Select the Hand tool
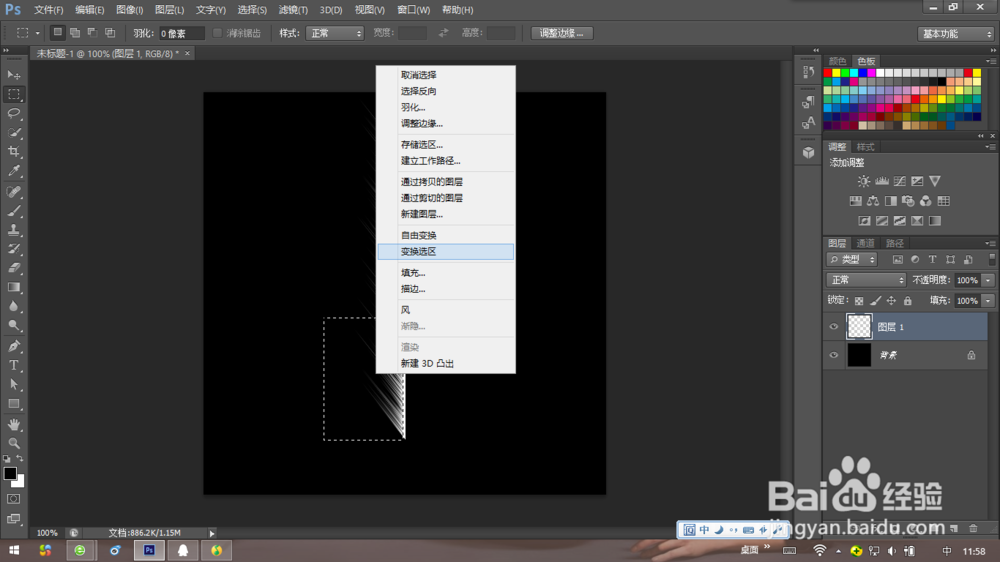The height and width of the screenshot is (562, 1000). [13, 424]
